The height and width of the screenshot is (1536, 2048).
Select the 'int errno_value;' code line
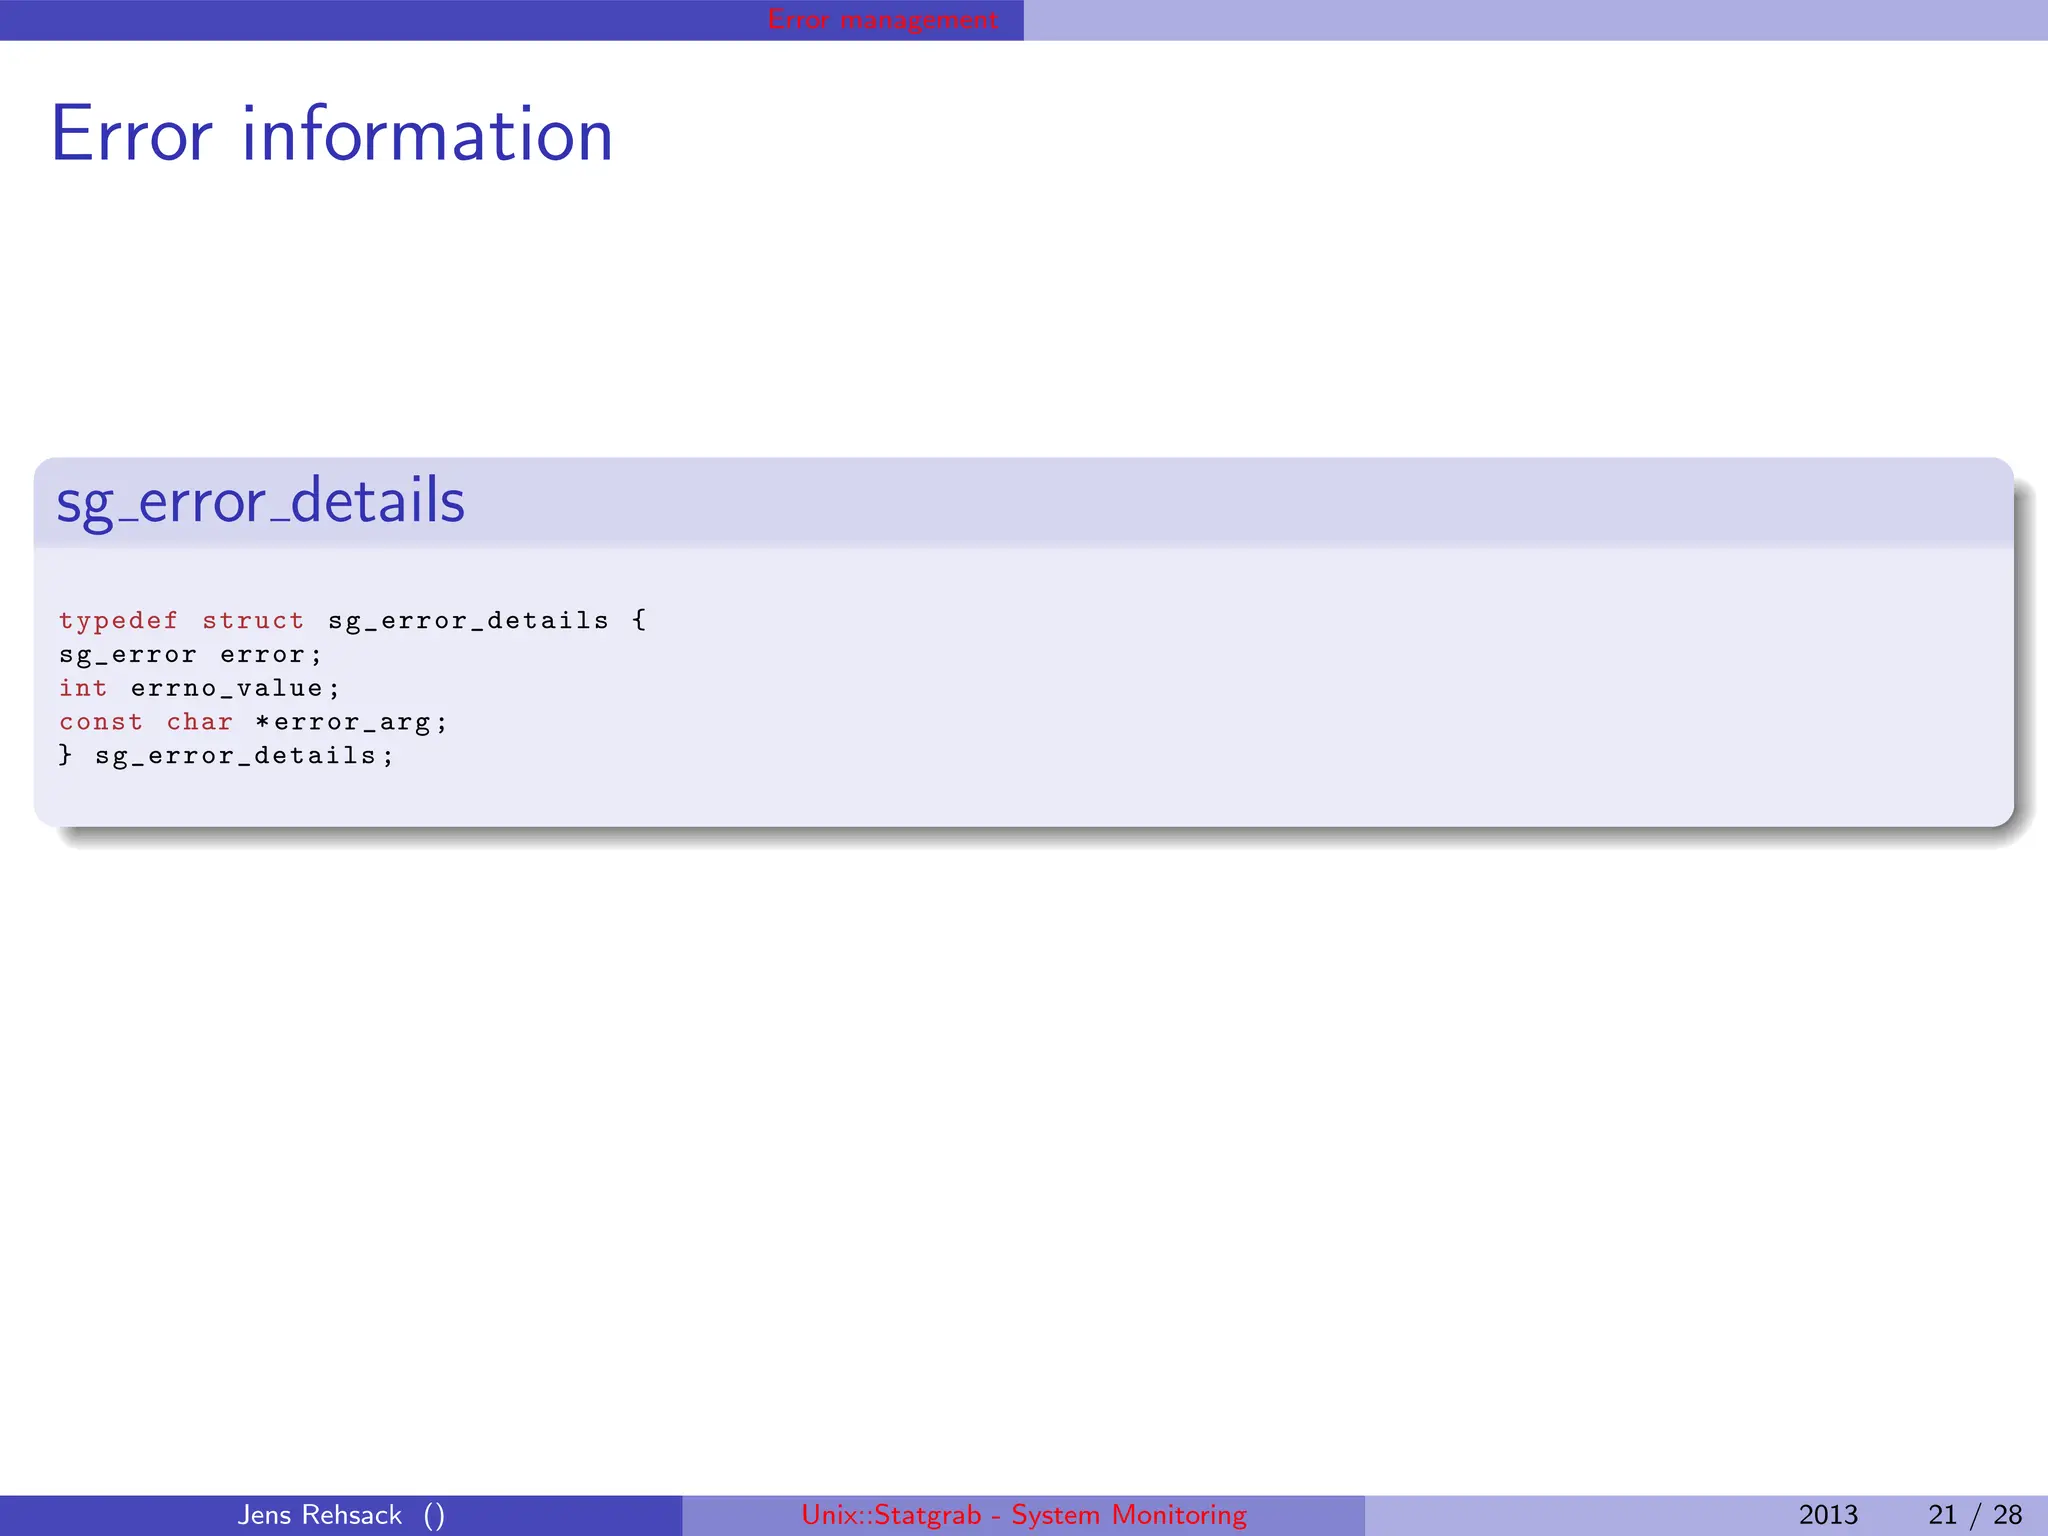tap(199, 688)
